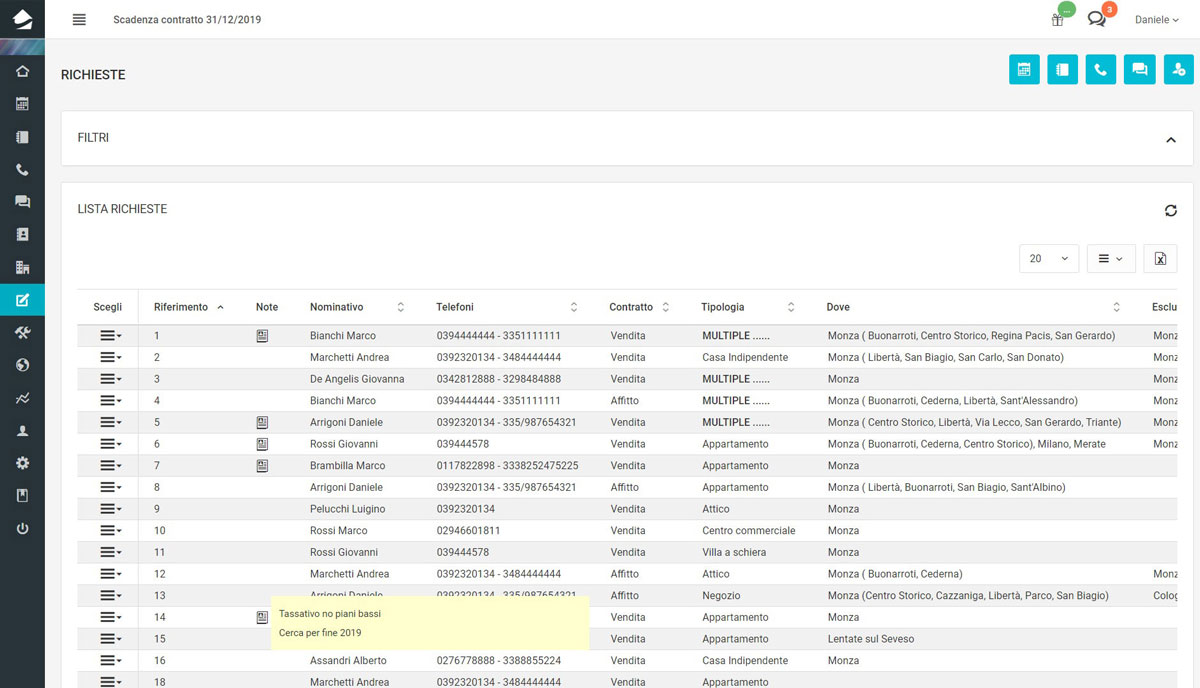Image resolution: width=1200 pixels, height=688 pixels.
Task: Open the globe icon in the sidebar
Action: coord(22,365)
